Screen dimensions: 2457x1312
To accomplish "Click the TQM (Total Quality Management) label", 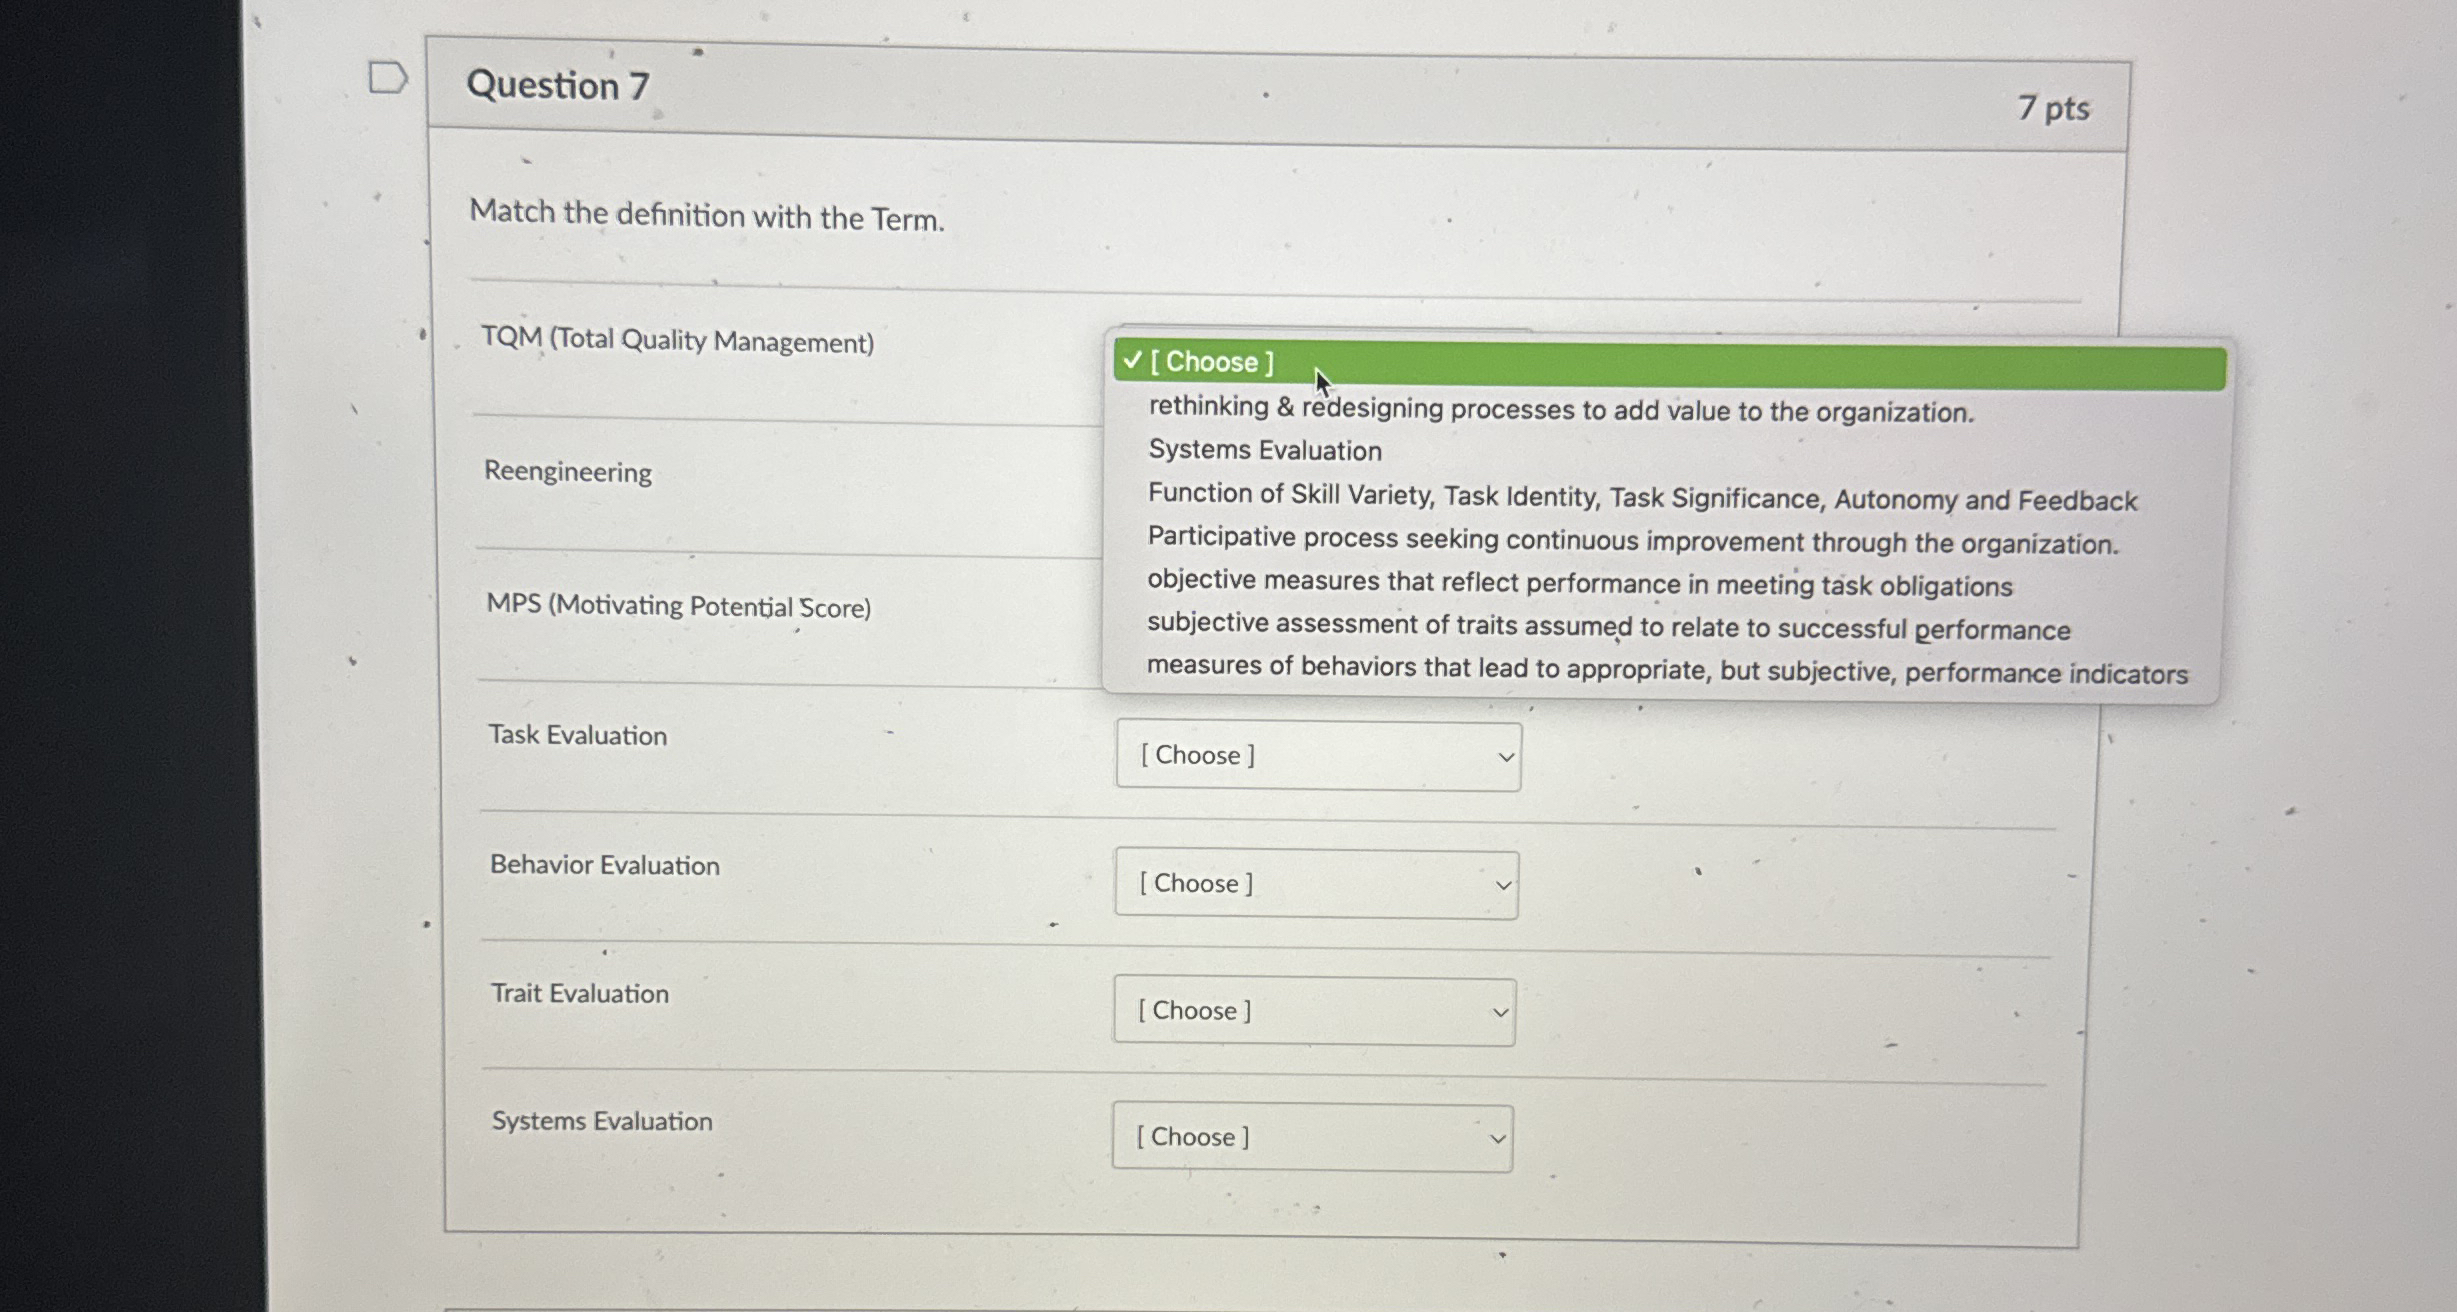I will (679, 341).
